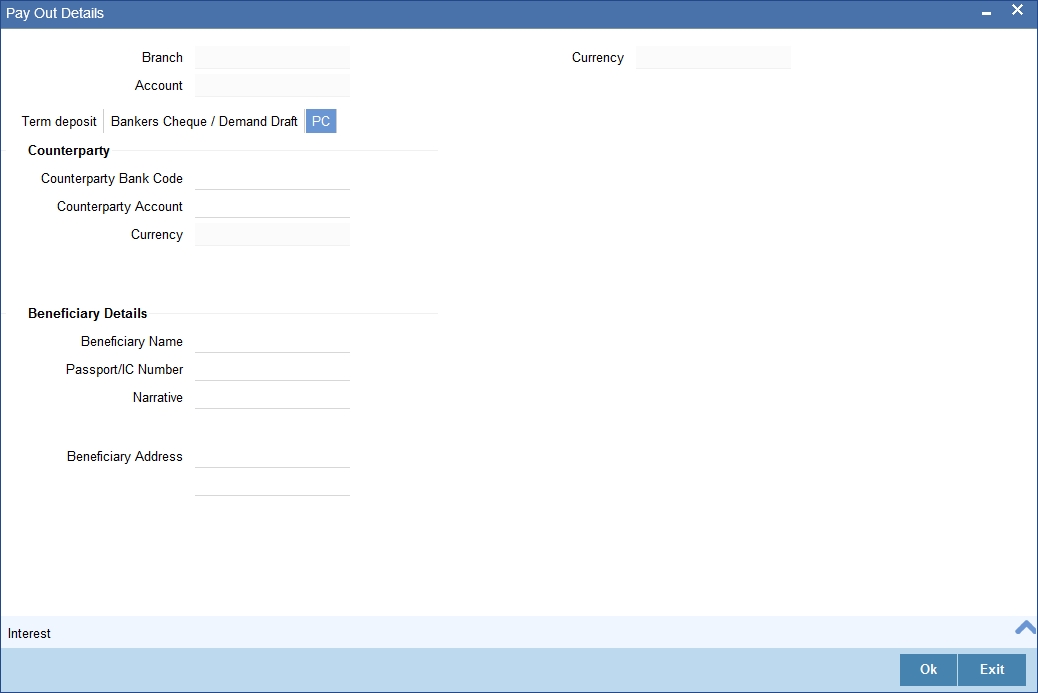The height and width of the screenshot is (693, 1038).
Task: Click the Passport/IC Number label
Action: [124, 369]
